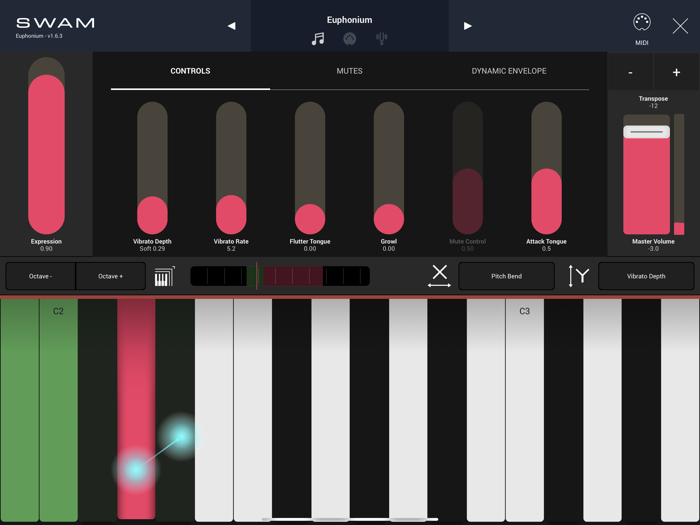Switch to the CONTROLS tab
The height and width of the screenshot is (525, 700).
pyautogui.click(x=190, y=71)
